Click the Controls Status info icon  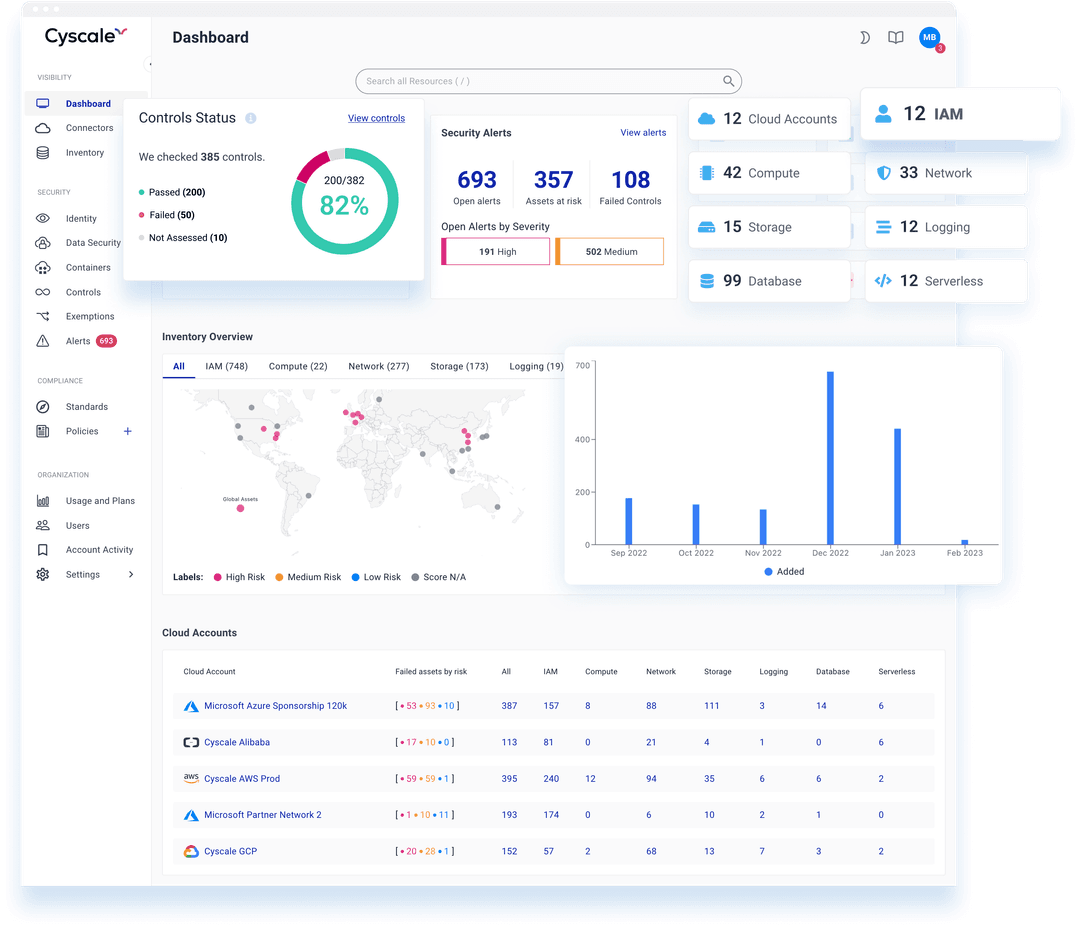tap(251, 118)
